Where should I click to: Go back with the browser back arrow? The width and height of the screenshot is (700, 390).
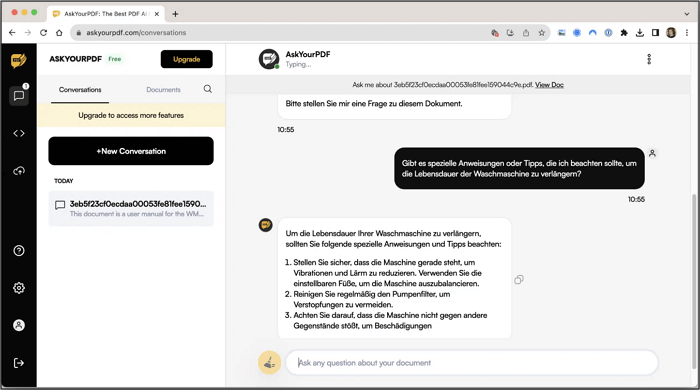pos(12,33)
